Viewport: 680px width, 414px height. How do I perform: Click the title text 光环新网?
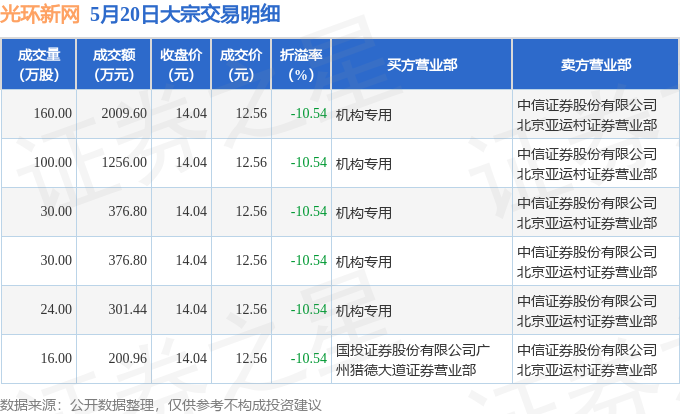pos(40,14)
